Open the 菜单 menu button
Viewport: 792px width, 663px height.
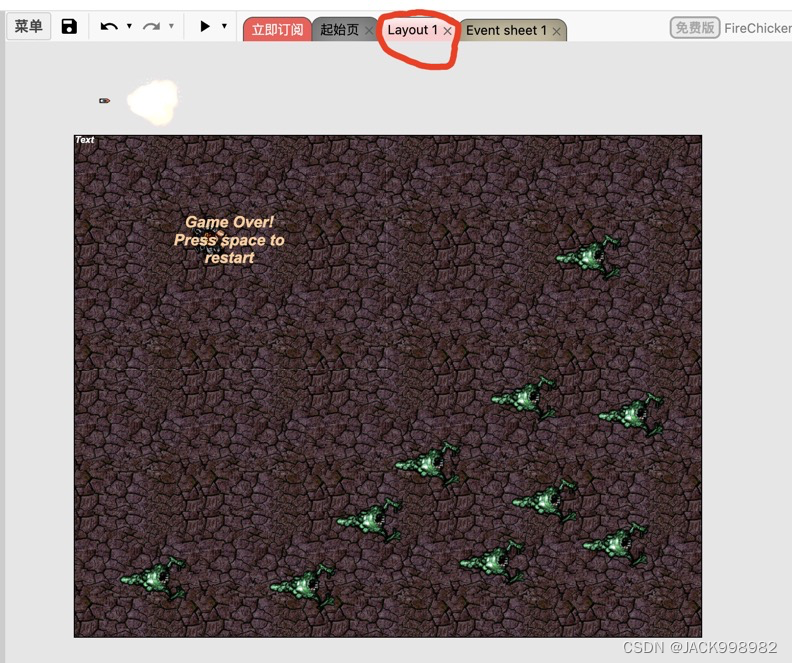28,26
